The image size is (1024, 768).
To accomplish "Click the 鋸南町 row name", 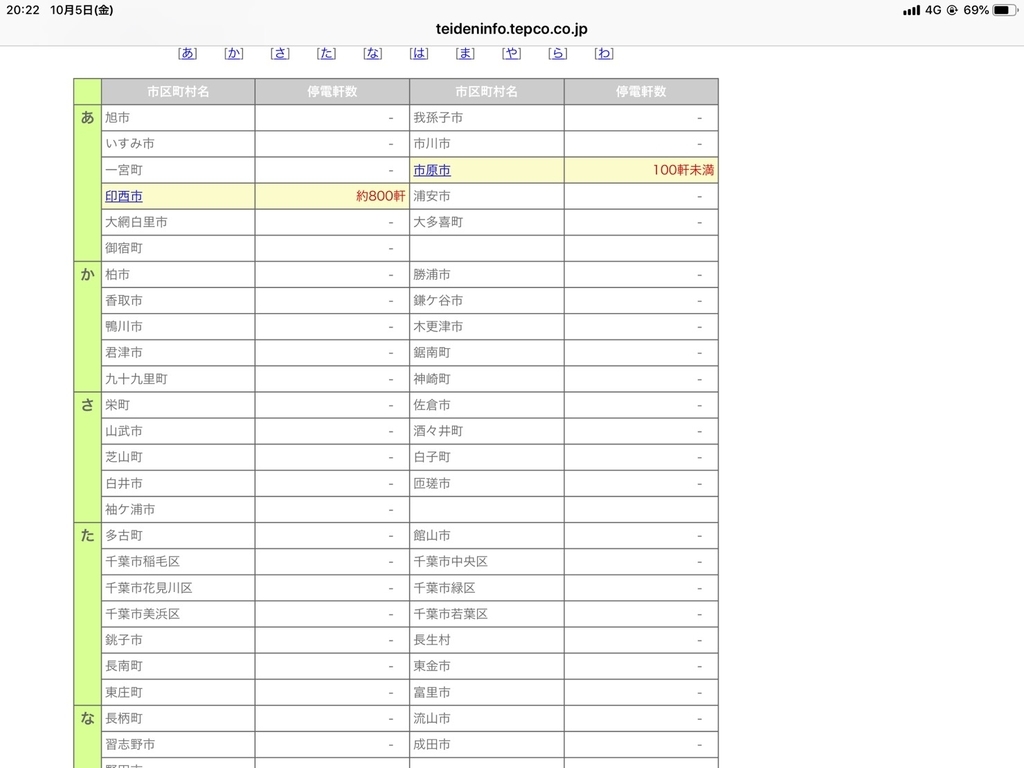I will 432,353.
